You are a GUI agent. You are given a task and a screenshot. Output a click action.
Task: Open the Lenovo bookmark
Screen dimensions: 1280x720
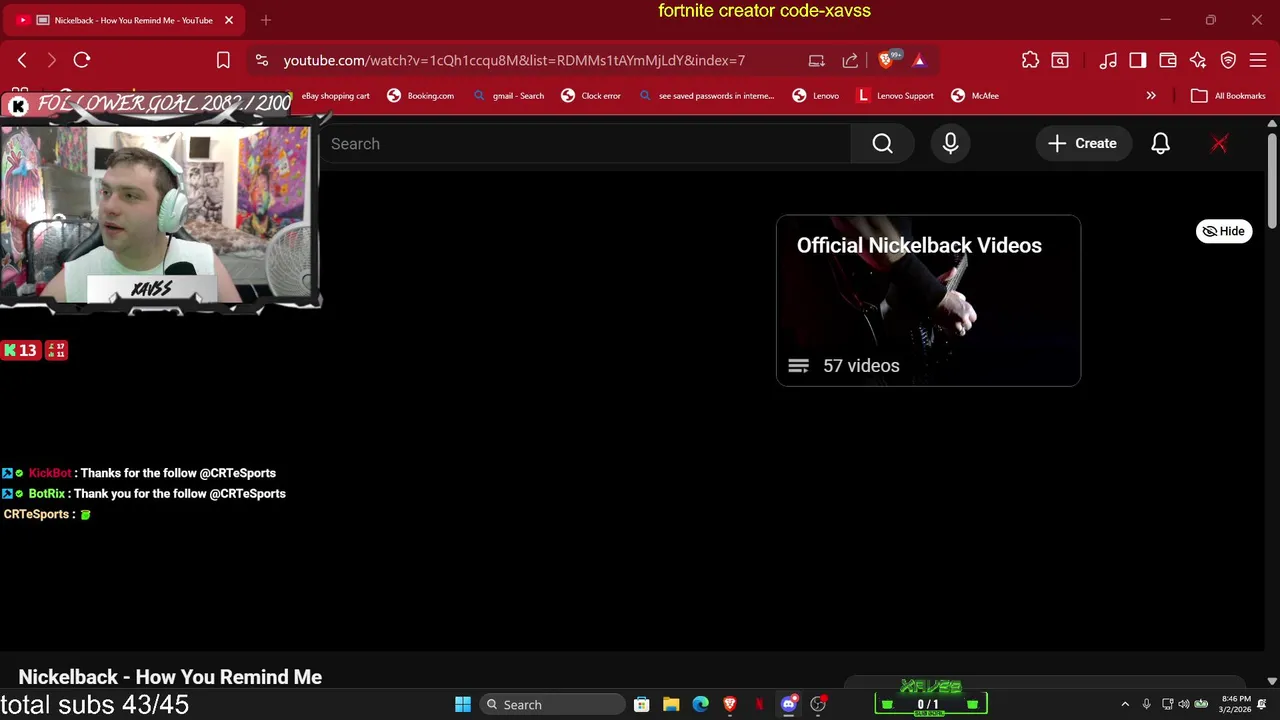[816, 96]
